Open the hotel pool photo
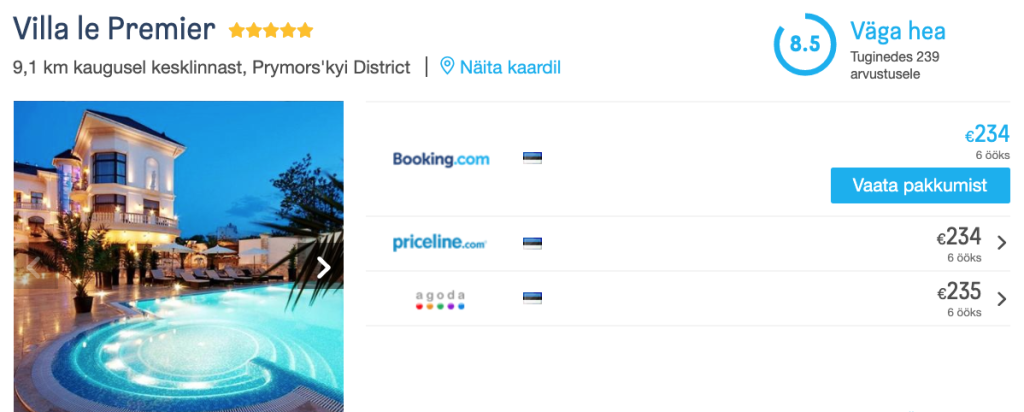Image resolution: width=1024 pixels, height=412 pixels. click(178, 300)
